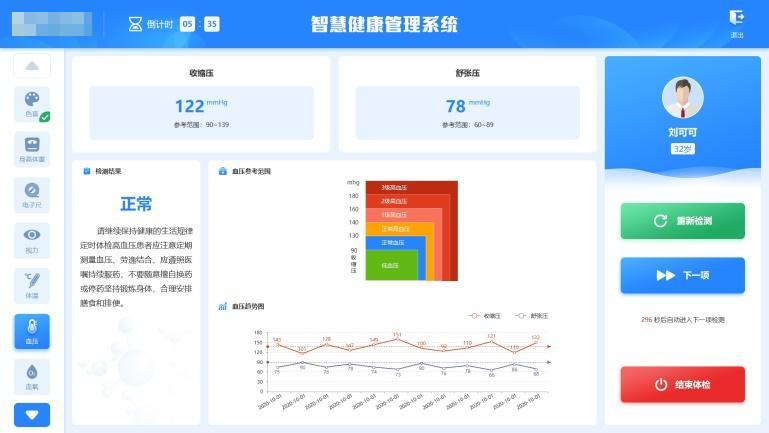Viewport: 769px width, 433px height.
Task: Open the 血氧 blood oxygen module
Action: [31, 376]
